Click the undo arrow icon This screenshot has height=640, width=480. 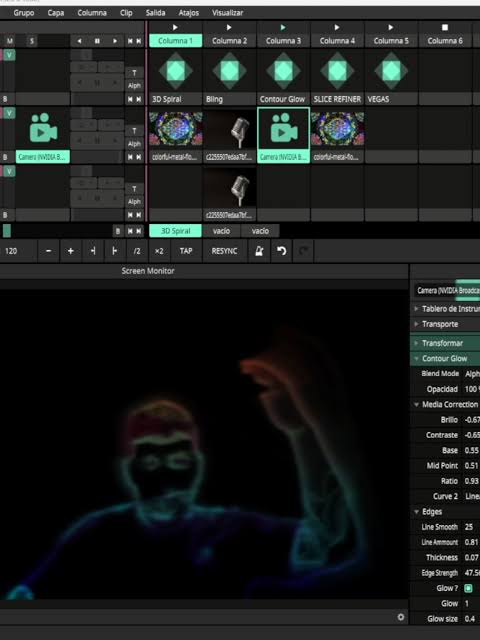pyautogui.click(x=281, y=251)
